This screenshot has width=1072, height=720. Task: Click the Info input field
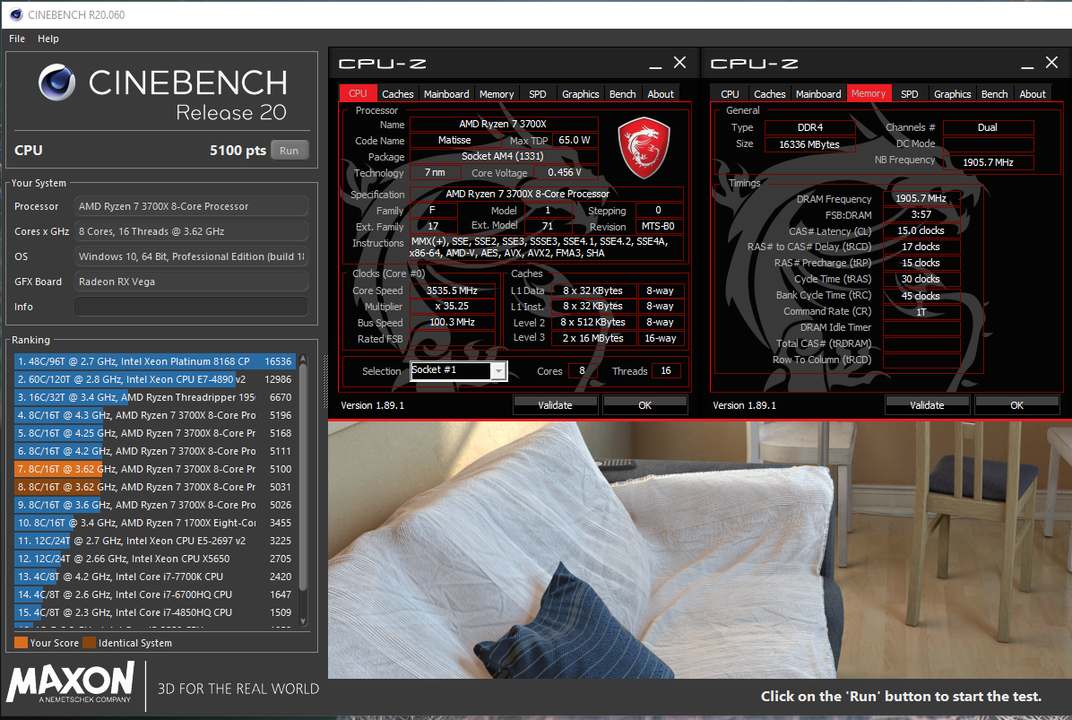191,307
